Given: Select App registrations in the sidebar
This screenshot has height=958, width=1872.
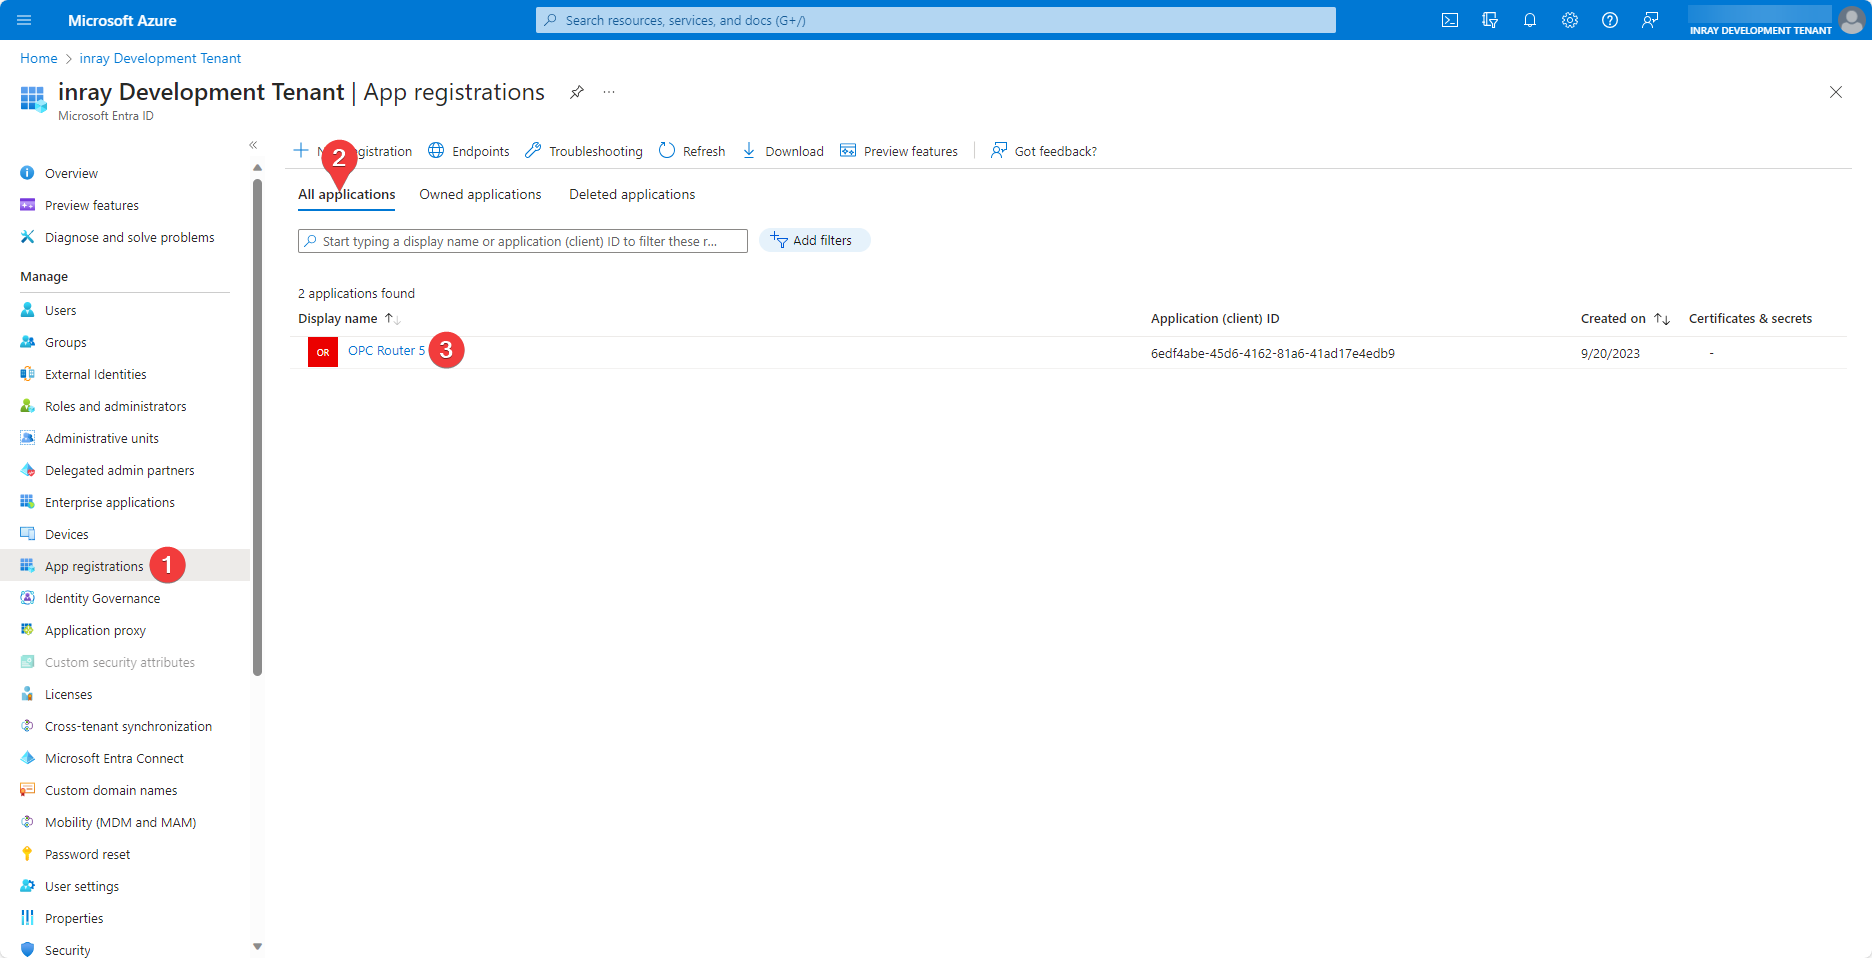Looking at the screenshot, I should pyautogui.click(x=125, y=566).
